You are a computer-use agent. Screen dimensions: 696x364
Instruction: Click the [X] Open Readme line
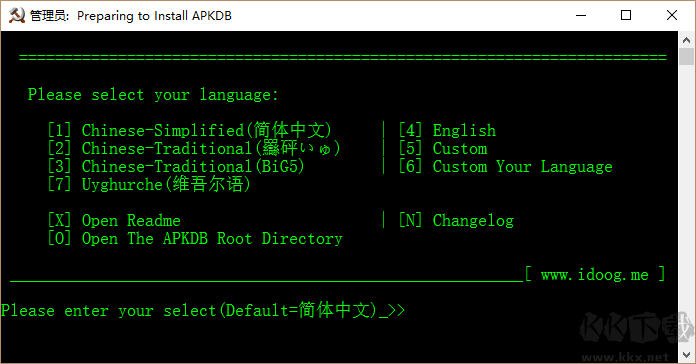[x=114, y=220]
